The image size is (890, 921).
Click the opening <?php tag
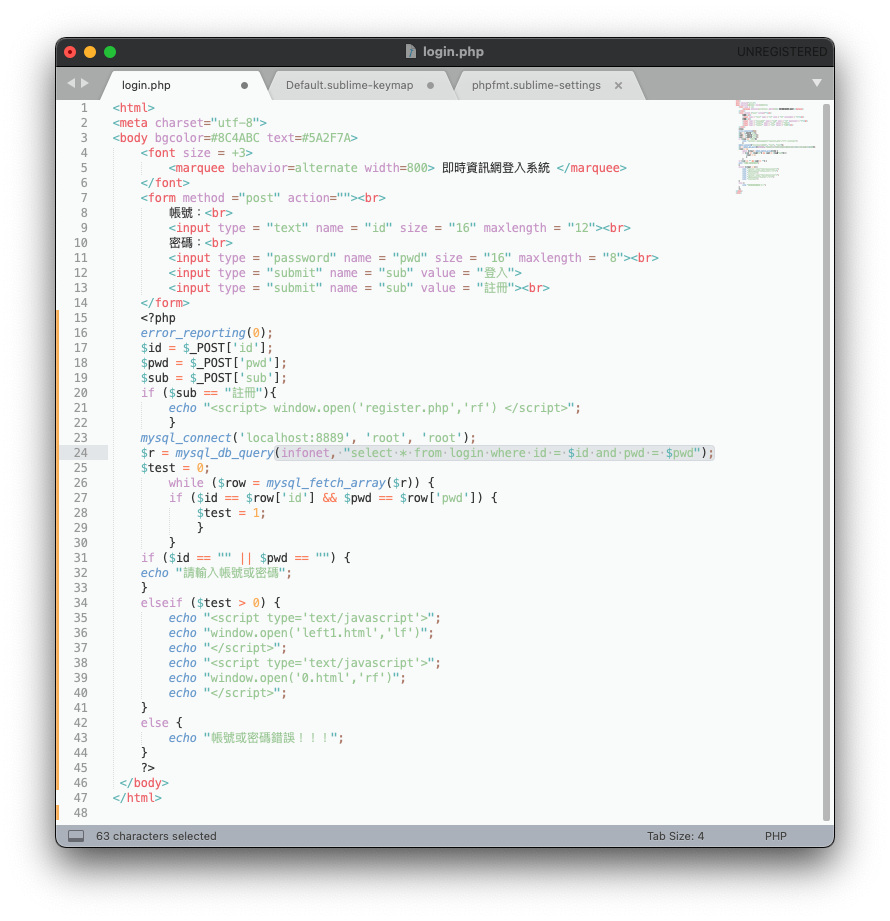click(x=158, y=318)
